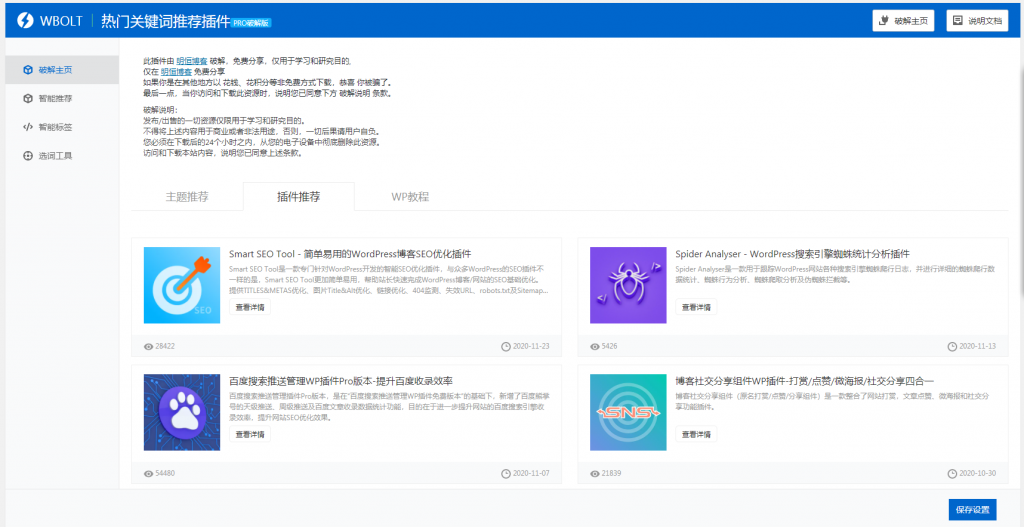Open the 说明文档 documentation button
Image resolution: width=1024 pixels, height=527 pixels.
coord(977,21)
